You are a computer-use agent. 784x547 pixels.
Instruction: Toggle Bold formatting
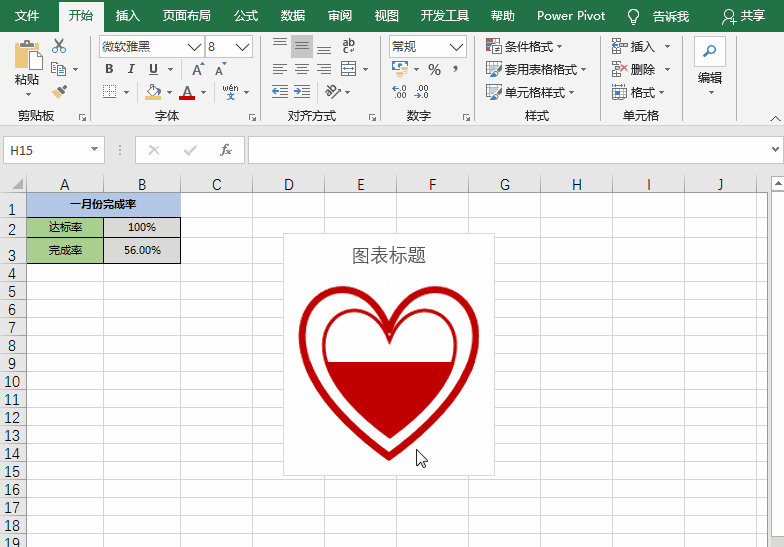[x=109, y=69]
